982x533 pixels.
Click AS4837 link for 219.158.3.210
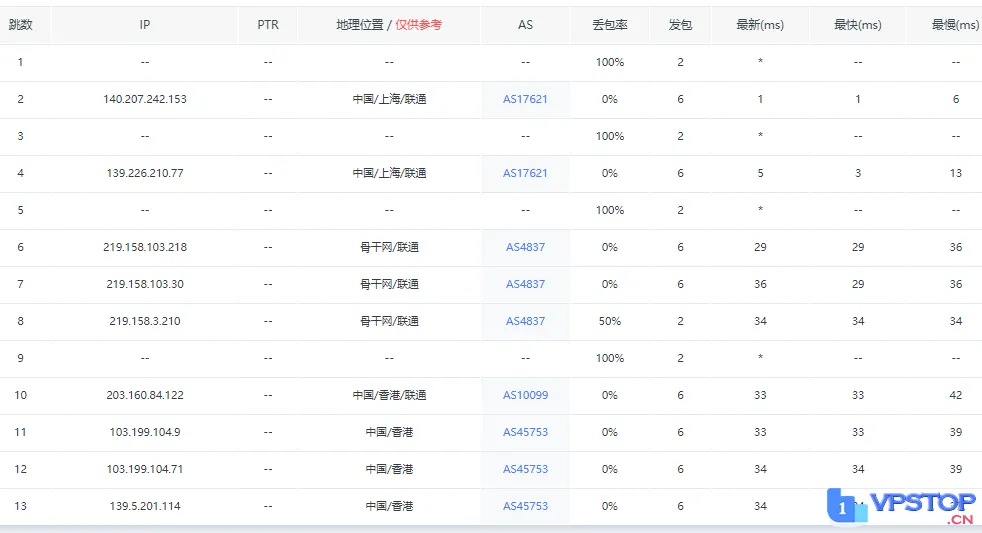point(525,321)
